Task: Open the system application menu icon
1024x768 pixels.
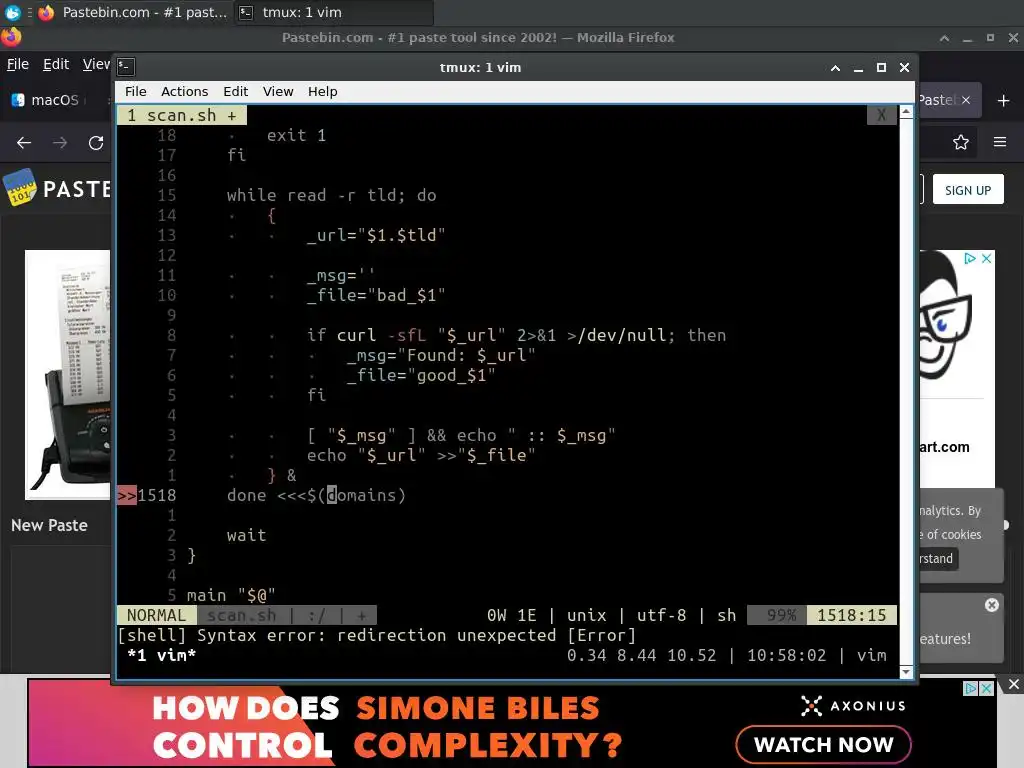Action: click(12, 12)
